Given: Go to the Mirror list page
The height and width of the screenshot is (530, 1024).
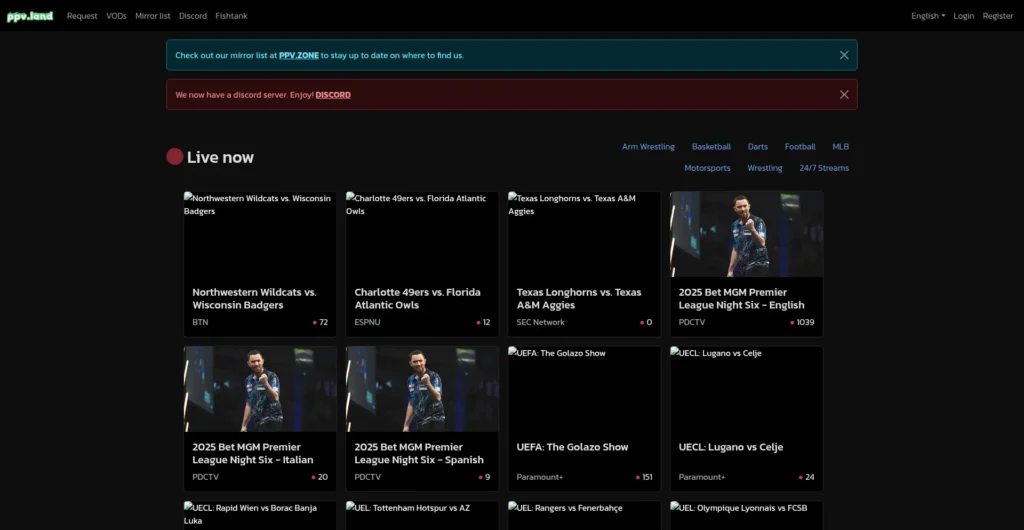Looking at the screenshot, I should [x=153, y=16].
